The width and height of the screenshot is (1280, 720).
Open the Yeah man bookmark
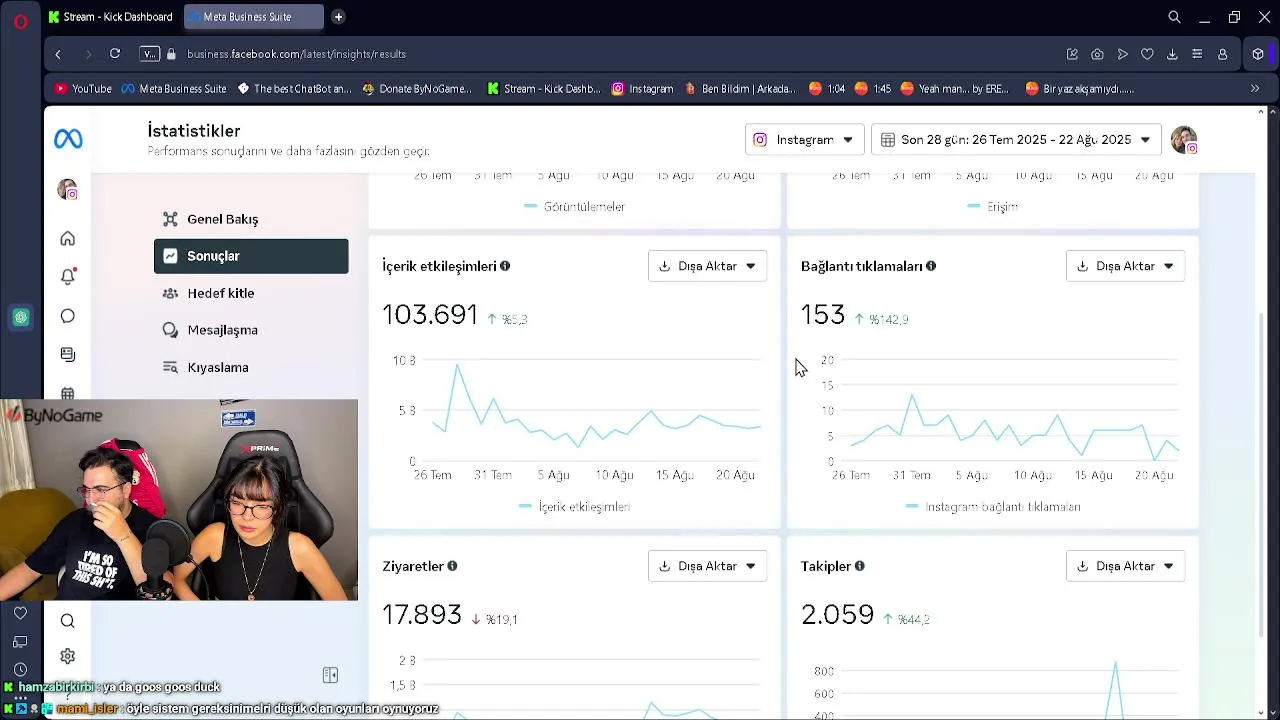pyautogui.click(x=955, y=89)
